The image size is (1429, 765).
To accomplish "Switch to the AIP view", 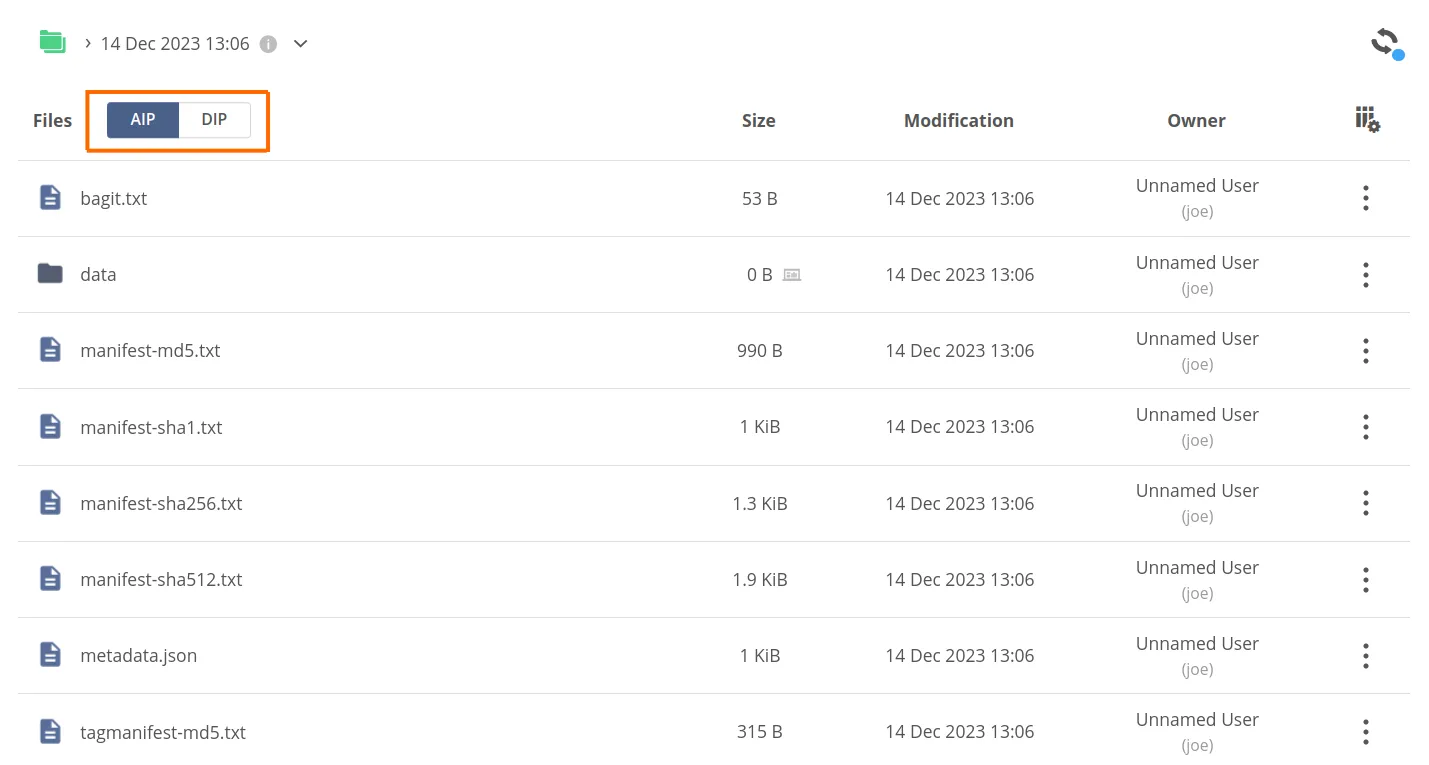I will [143, 120].
